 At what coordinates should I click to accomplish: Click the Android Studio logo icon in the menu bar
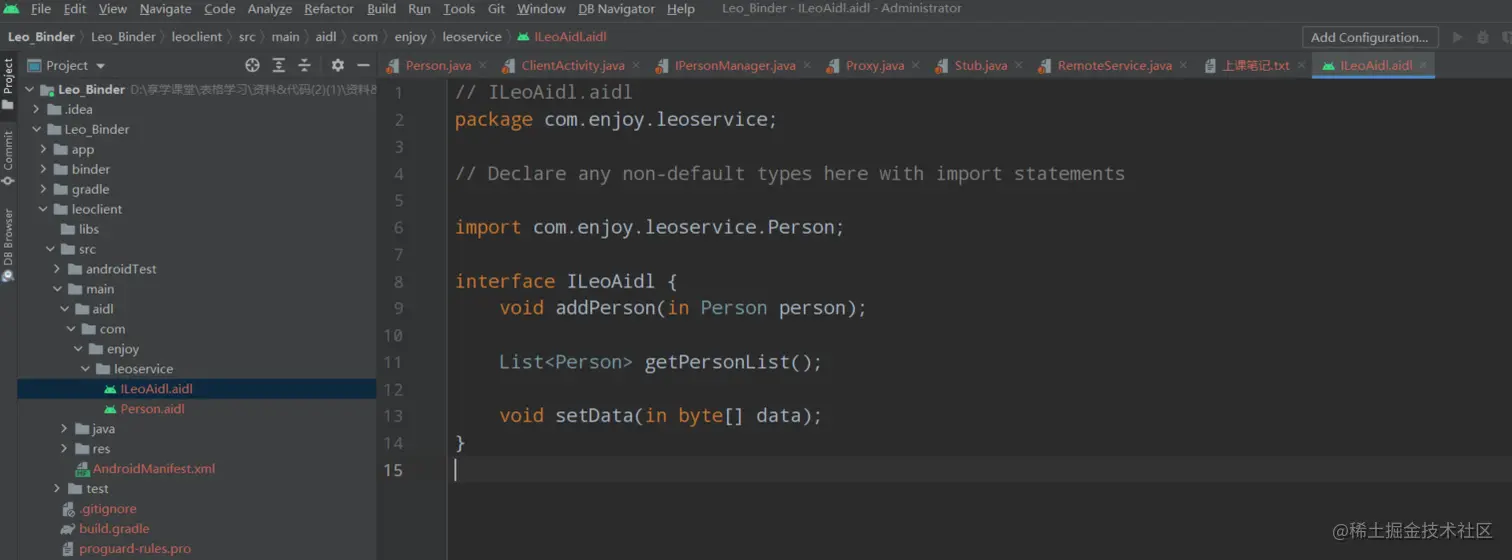pyautogui.click(x=11, y=9)
